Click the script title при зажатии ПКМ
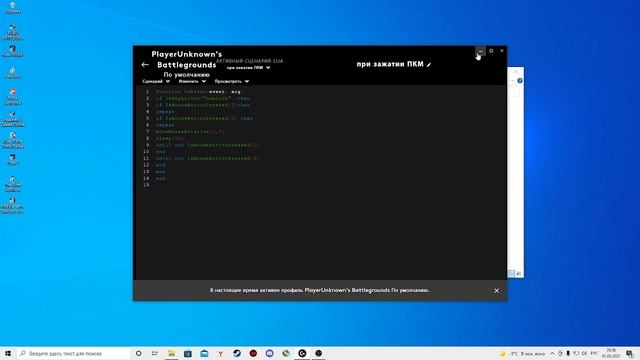The width and height of the screenshot is (640, 360). tap(390, 64)
